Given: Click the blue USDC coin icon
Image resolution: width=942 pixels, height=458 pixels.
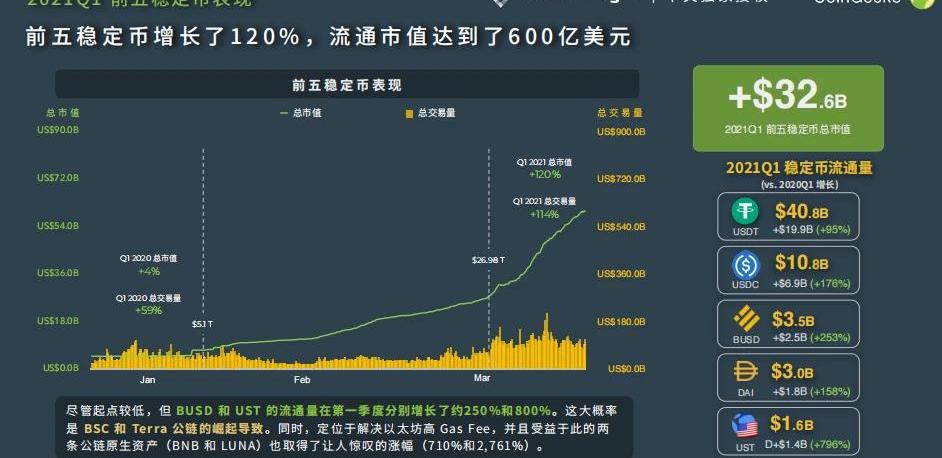Looking at the screenshot, I should pyautogui.click(x=745, y=265).
